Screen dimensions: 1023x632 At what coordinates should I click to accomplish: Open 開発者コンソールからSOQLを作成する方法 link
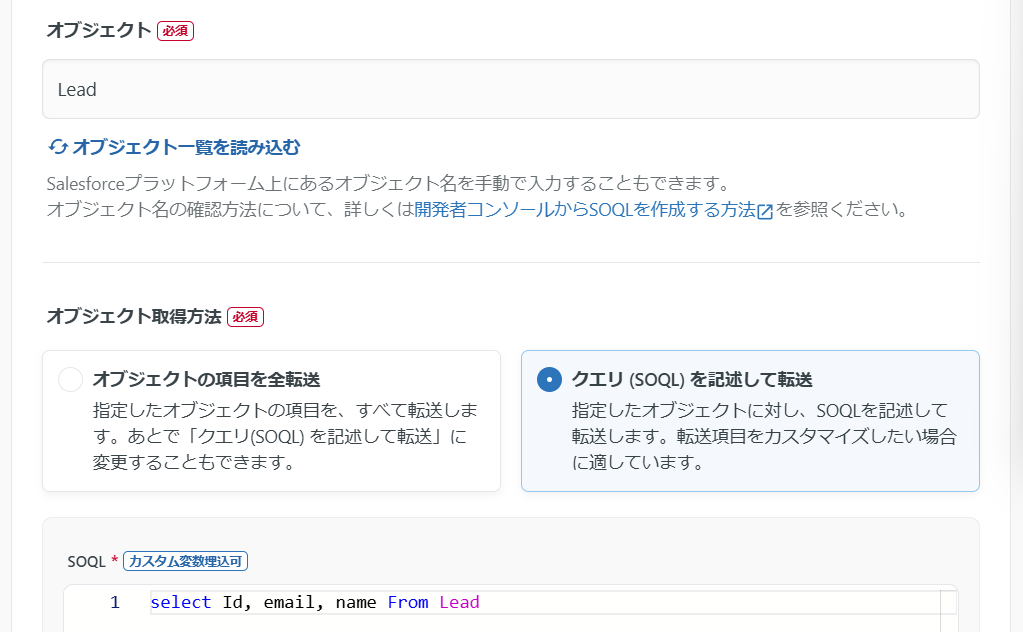coord(585,209)
